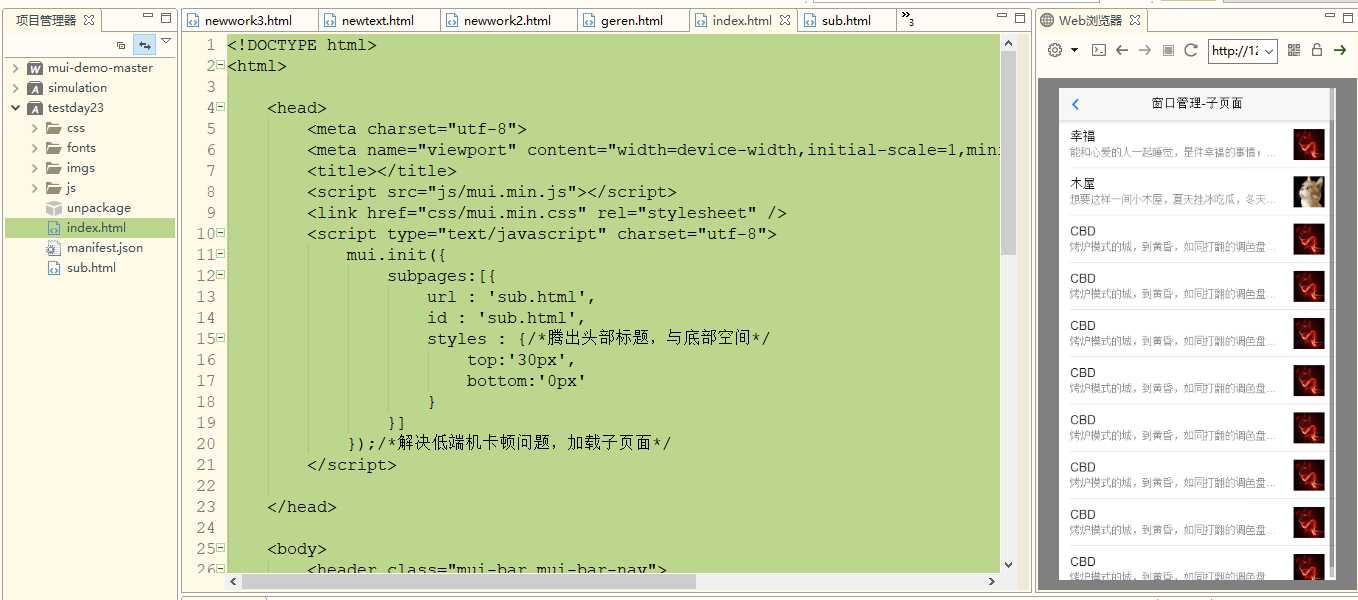Open the dropdown arrow beside the gear
Image resolution: width=1358 pixels, height=600 pixels.
(1074, 50)
